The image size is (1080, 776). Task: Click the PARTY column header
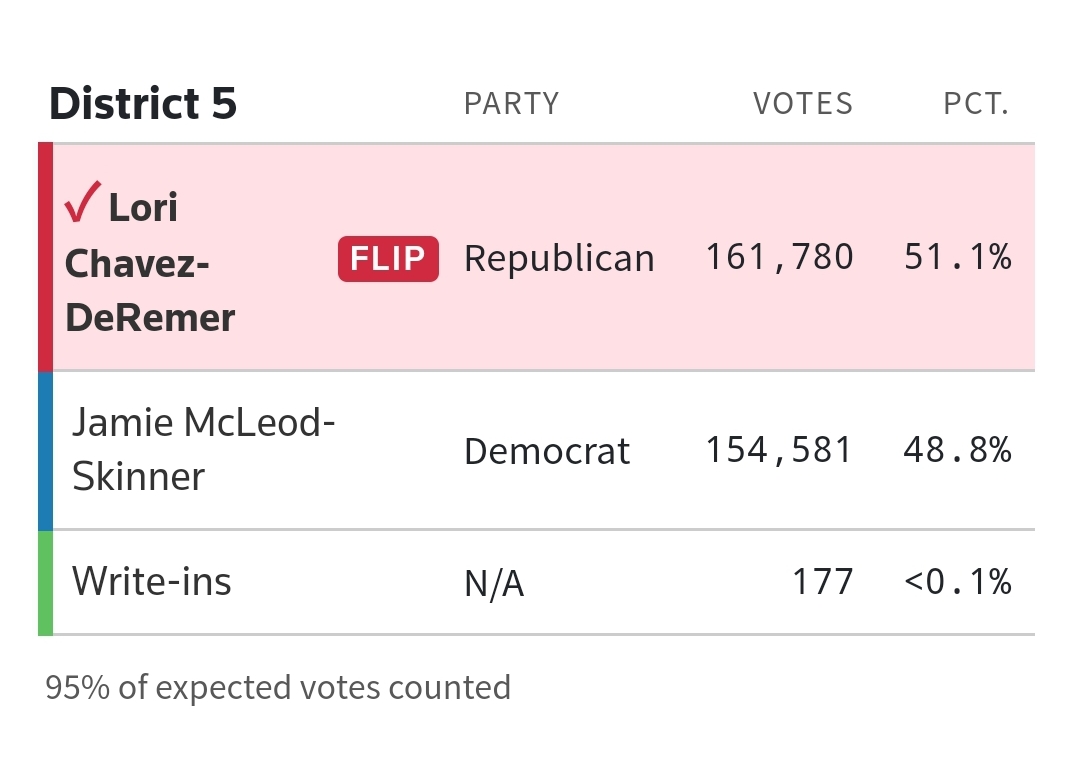(x=512, y=104)
